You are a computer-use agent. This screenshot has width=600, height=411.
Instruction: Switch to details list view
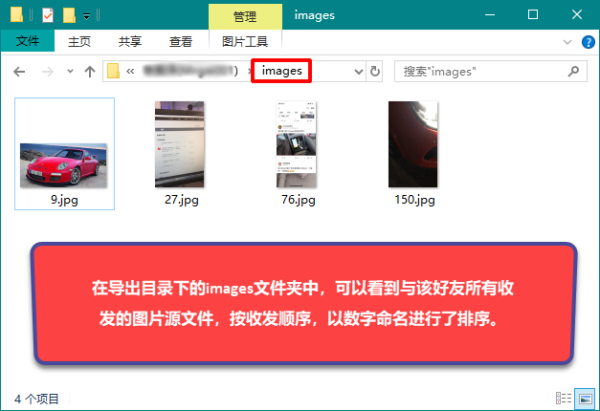point(564,397)
